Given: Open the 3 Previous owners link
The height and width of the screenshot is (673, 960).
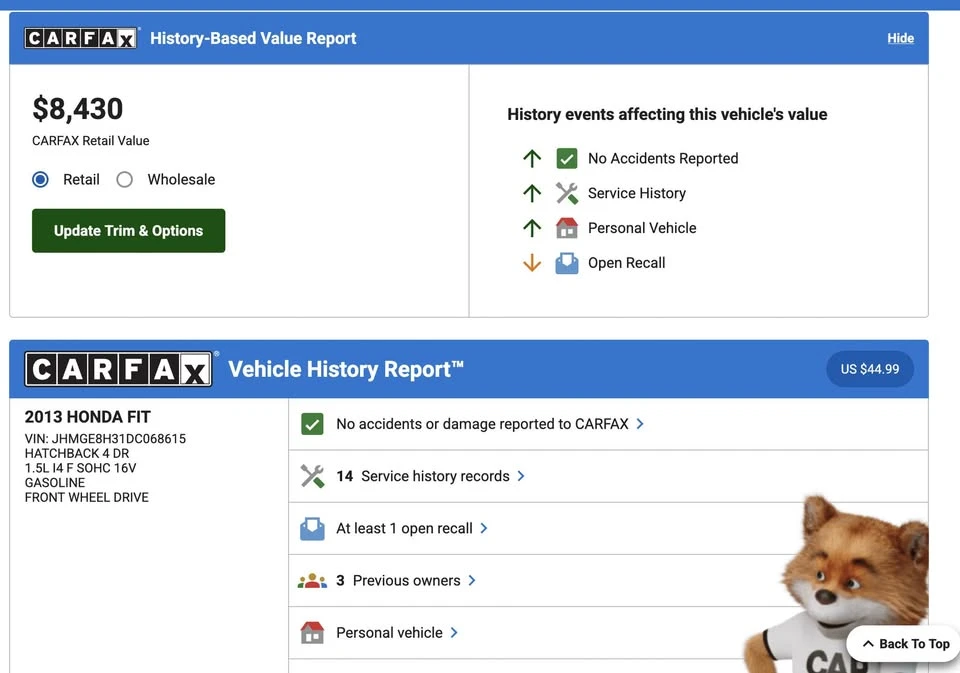Looking at the screenshot, I should coord(399,580).
